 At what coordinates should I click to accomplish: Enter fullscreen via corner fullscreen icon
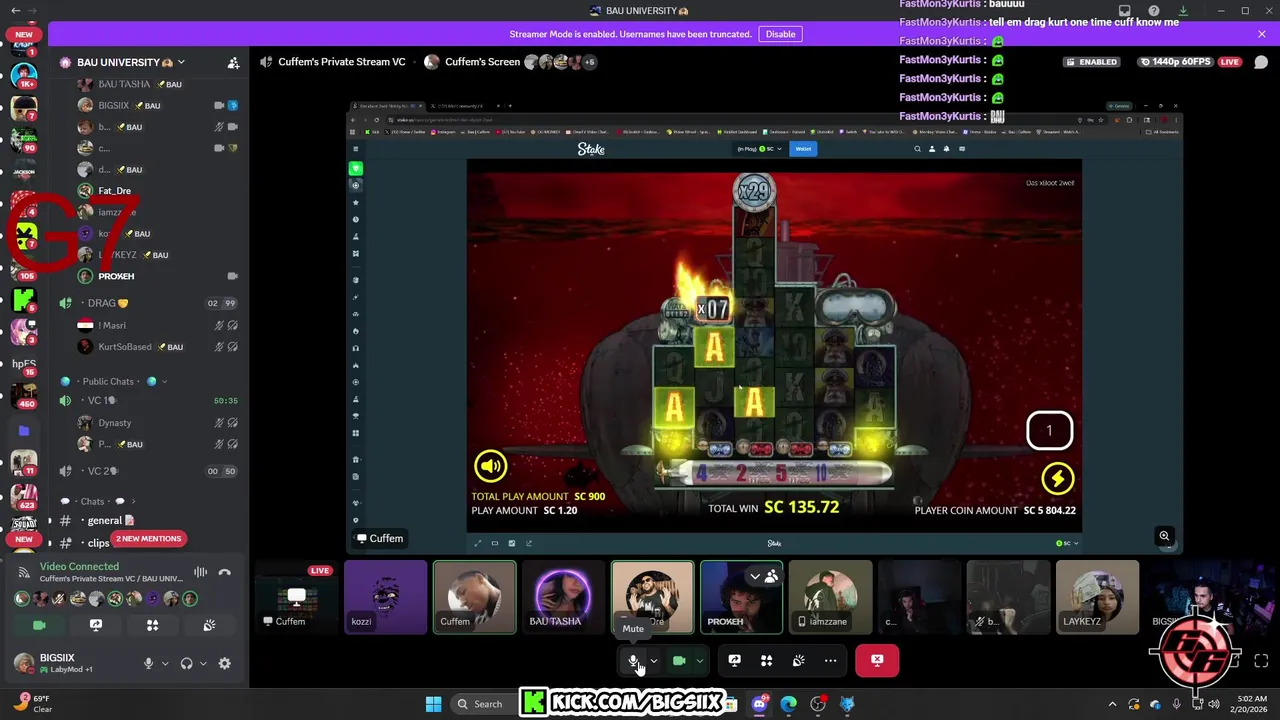1261,660
